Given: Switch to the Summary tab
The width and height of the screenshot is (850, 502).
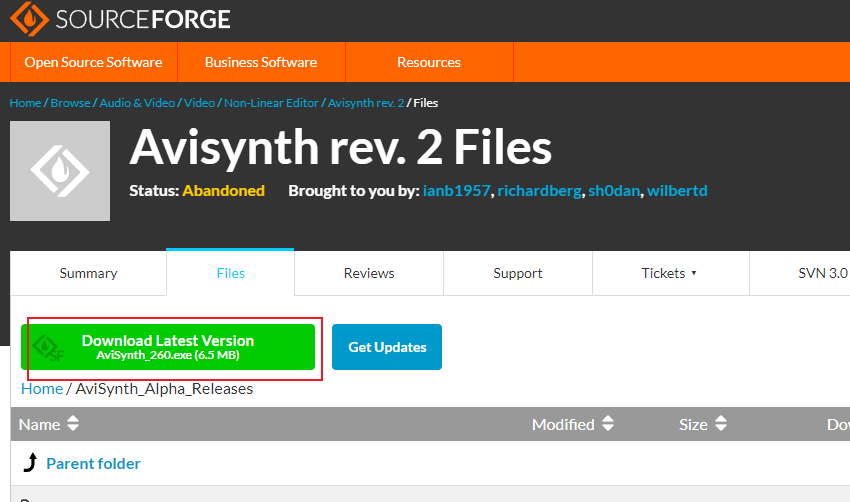Looking at the screenshot, I should coord(88,273).
